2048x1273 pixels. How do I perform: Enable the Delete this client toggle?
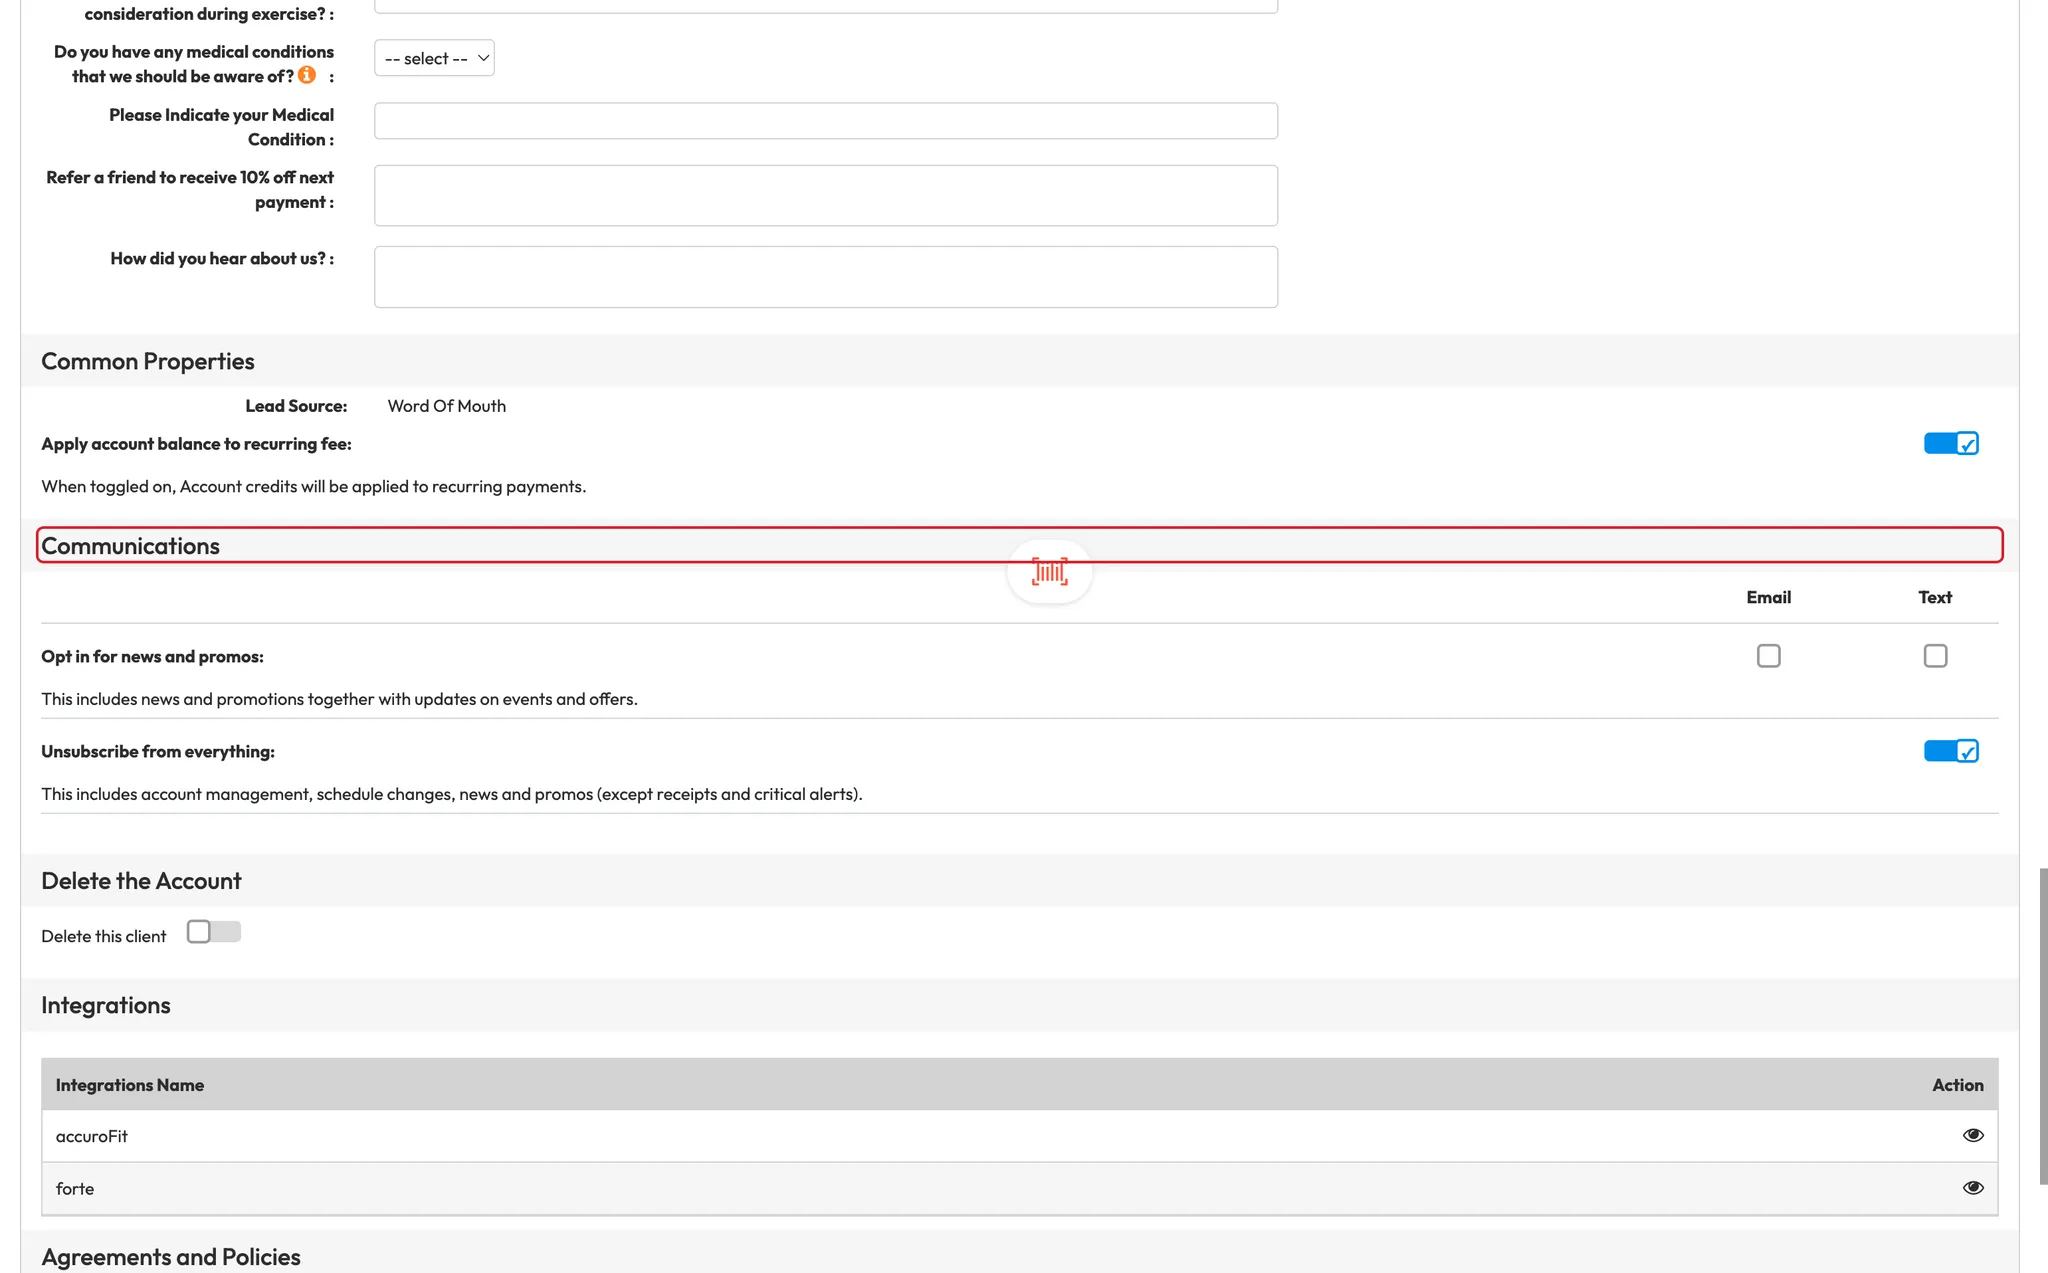(x=213, y=932)
